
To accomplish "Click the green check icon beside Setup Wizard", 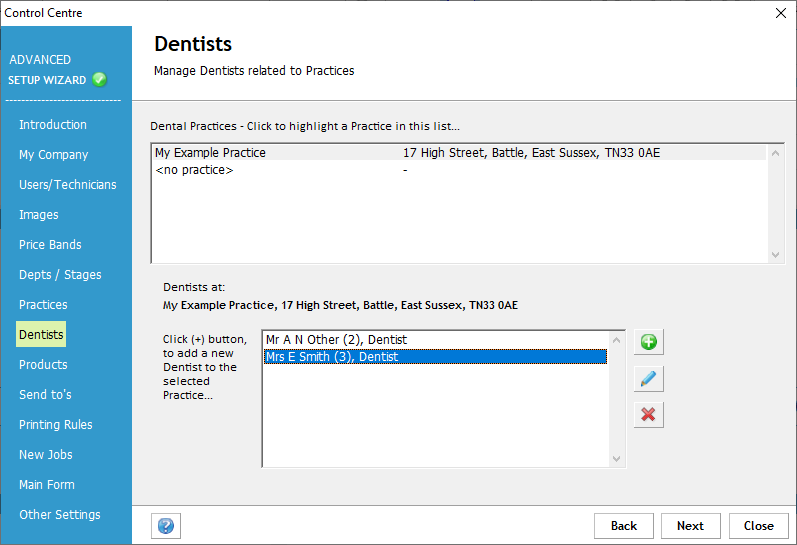I will point(100,80).
